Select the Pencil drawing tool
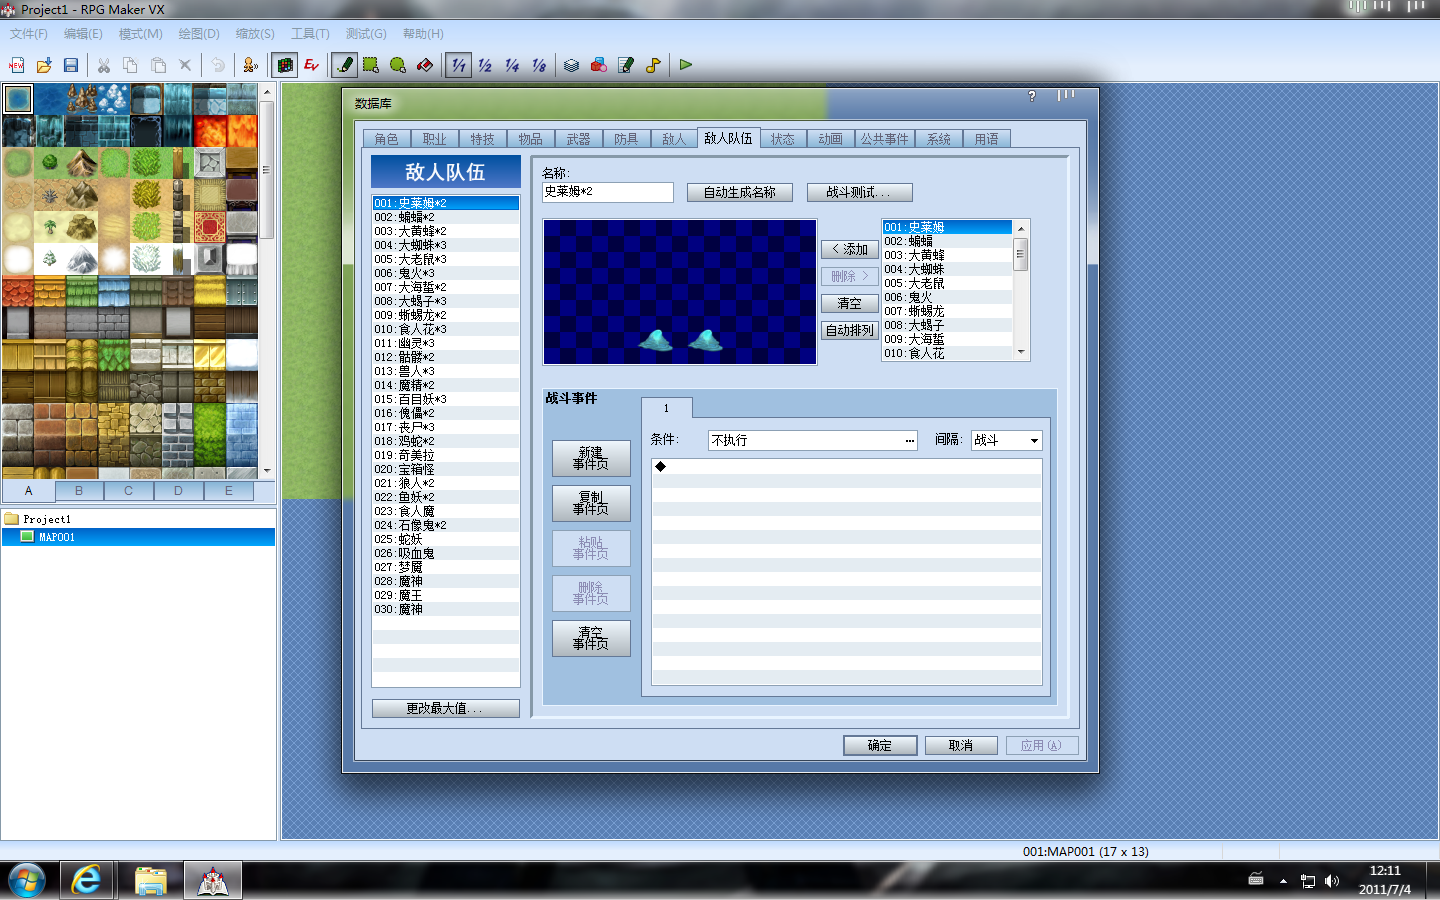This screenshot has width=1440, height=900. coord(344,65)
